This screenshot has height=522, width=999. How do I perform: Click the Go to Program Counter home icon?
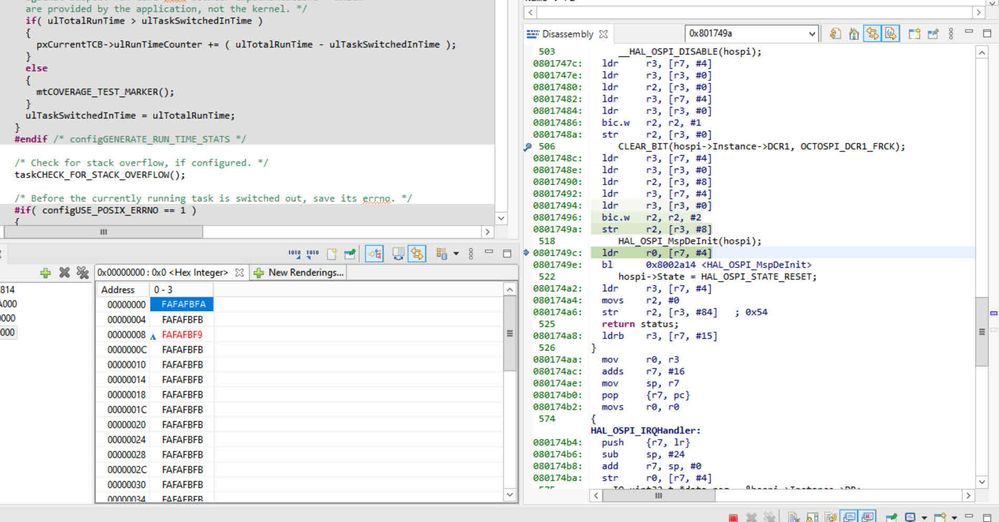pyautogui.click(x=854, y=34)
